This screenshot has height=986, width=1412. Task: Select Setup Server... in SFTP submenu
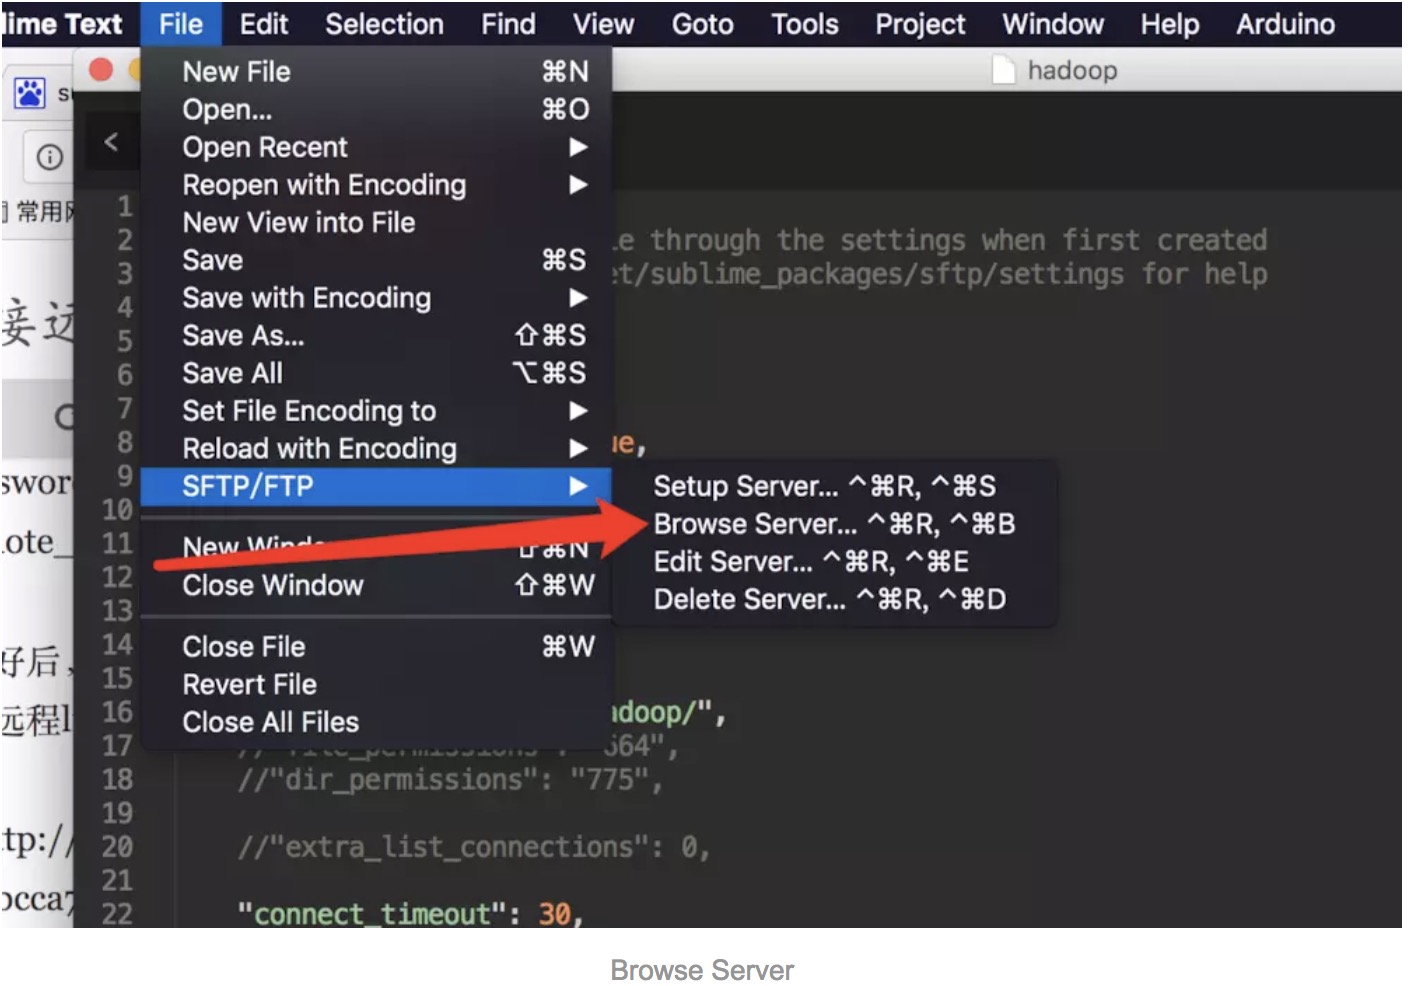pos(834,486)
